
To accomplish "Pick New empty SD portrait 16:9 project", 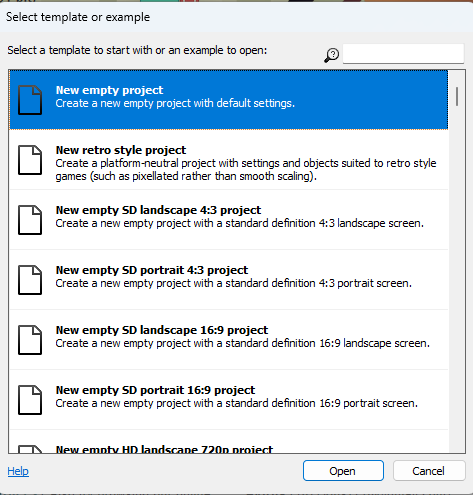I will point(229,400).
